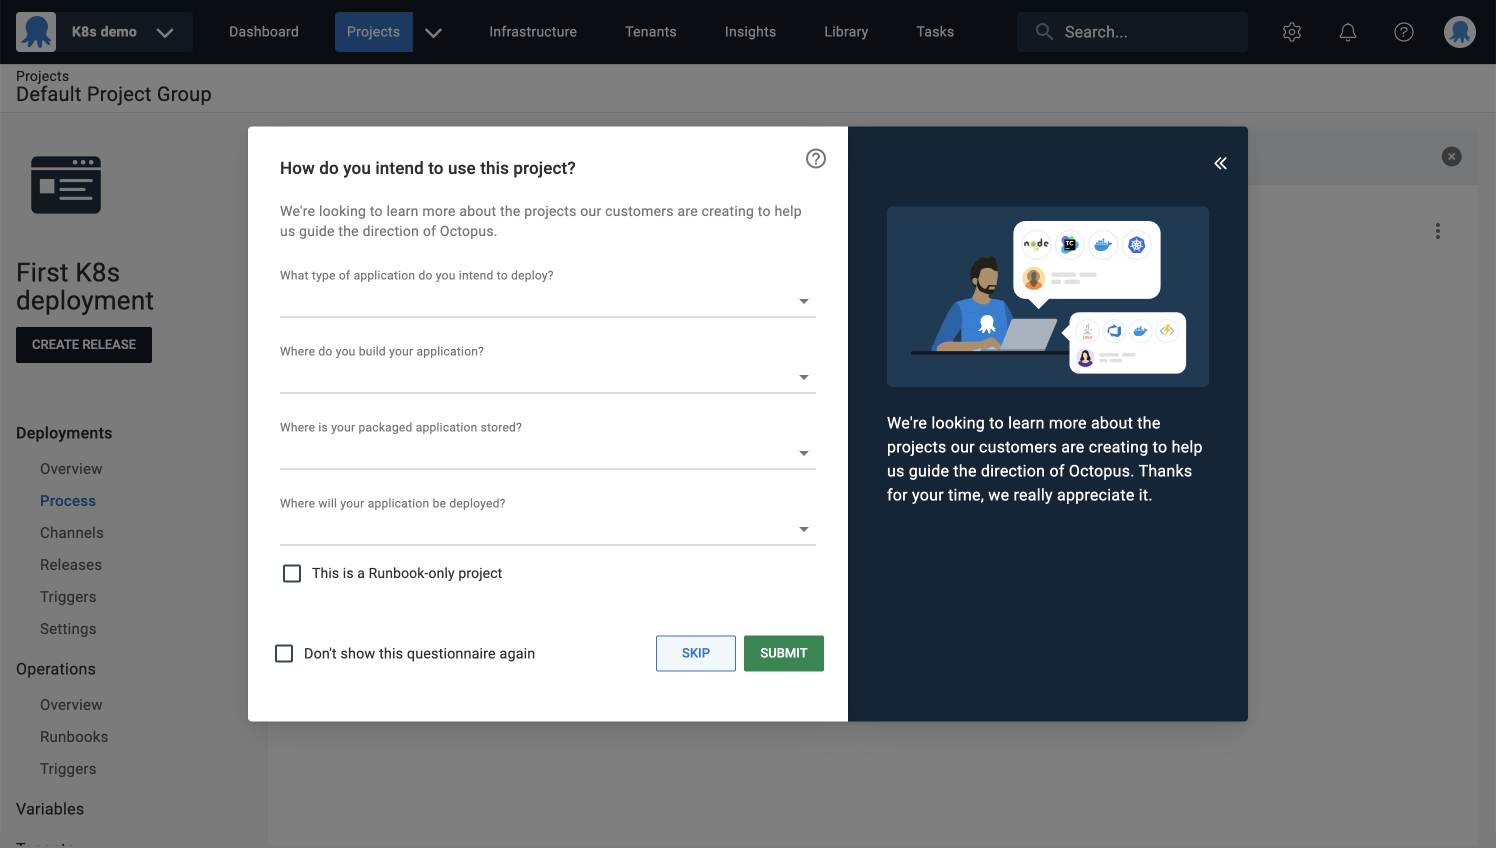This screenshot has width=1496, height=848.
Task: Open the Runbooks page from the sidebar
Action: click(x=73, y=736)
